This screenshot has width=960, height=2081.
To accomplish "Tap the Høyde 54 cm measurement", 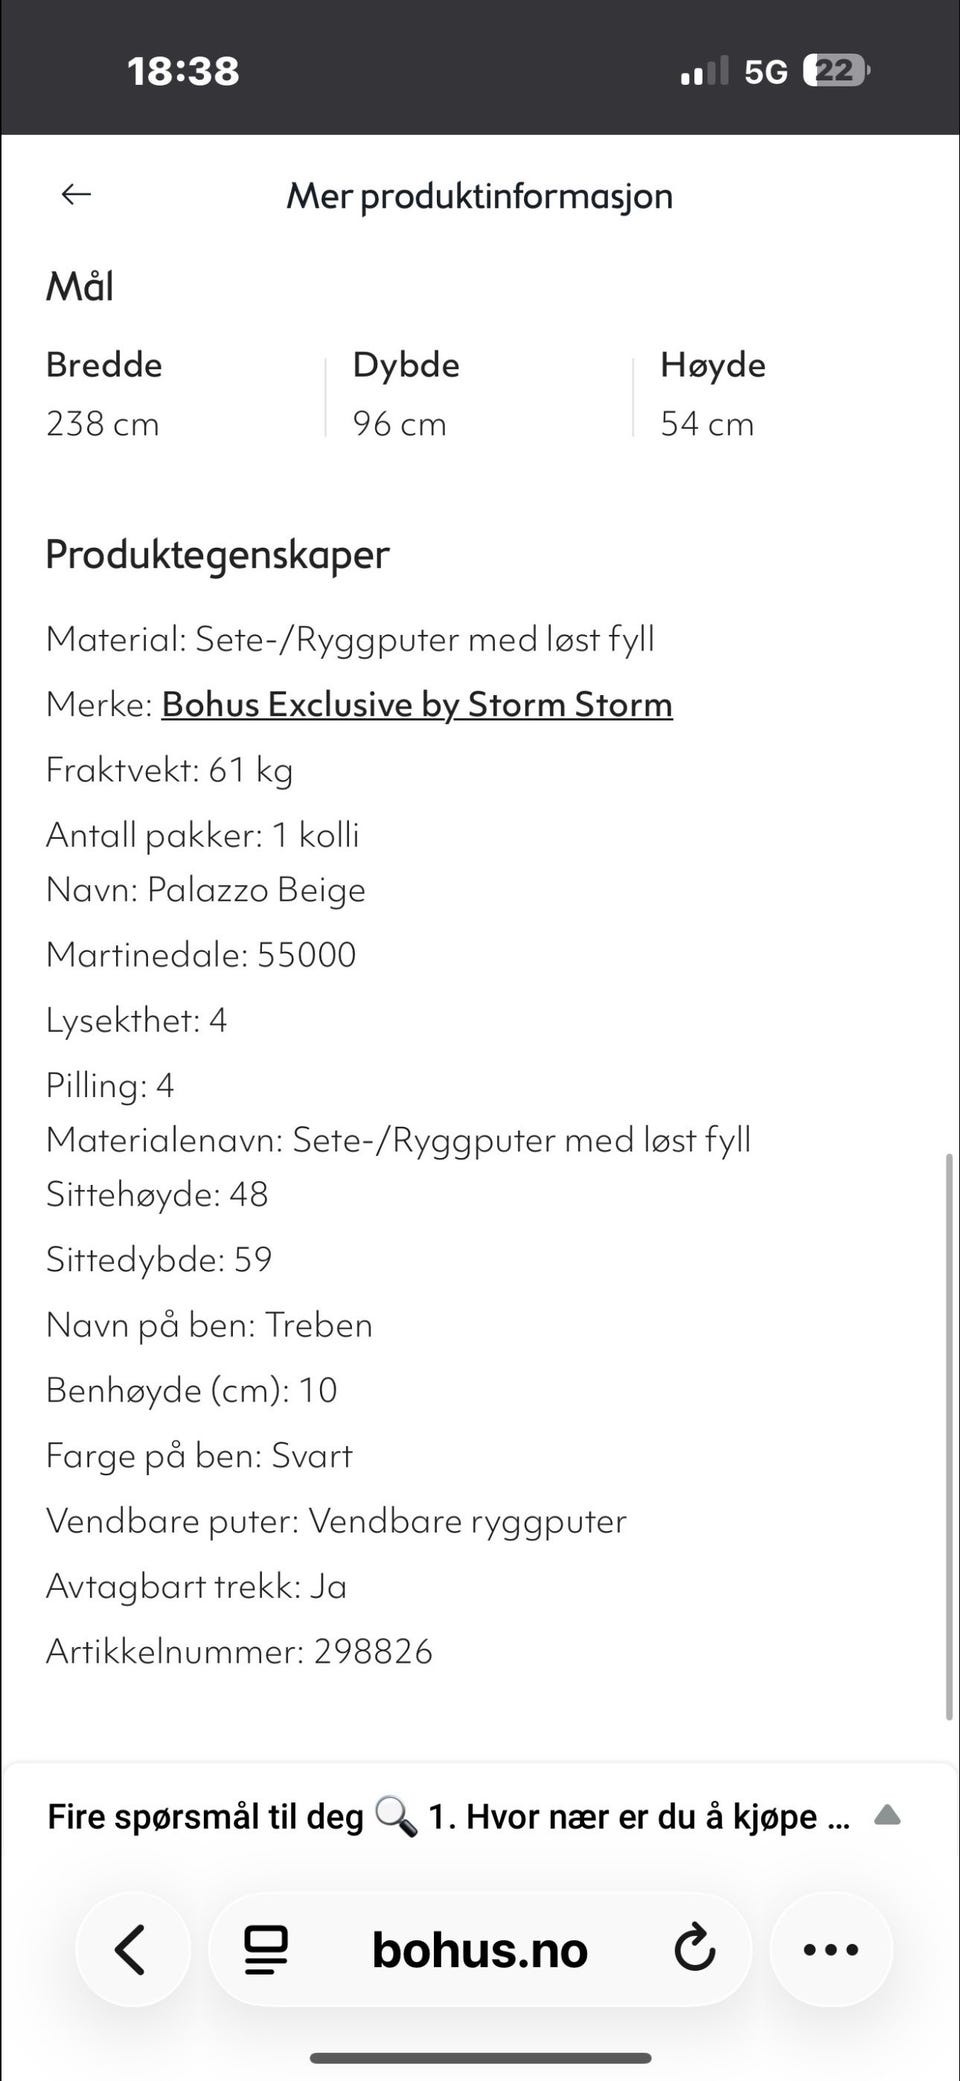I will coord(712,394).
